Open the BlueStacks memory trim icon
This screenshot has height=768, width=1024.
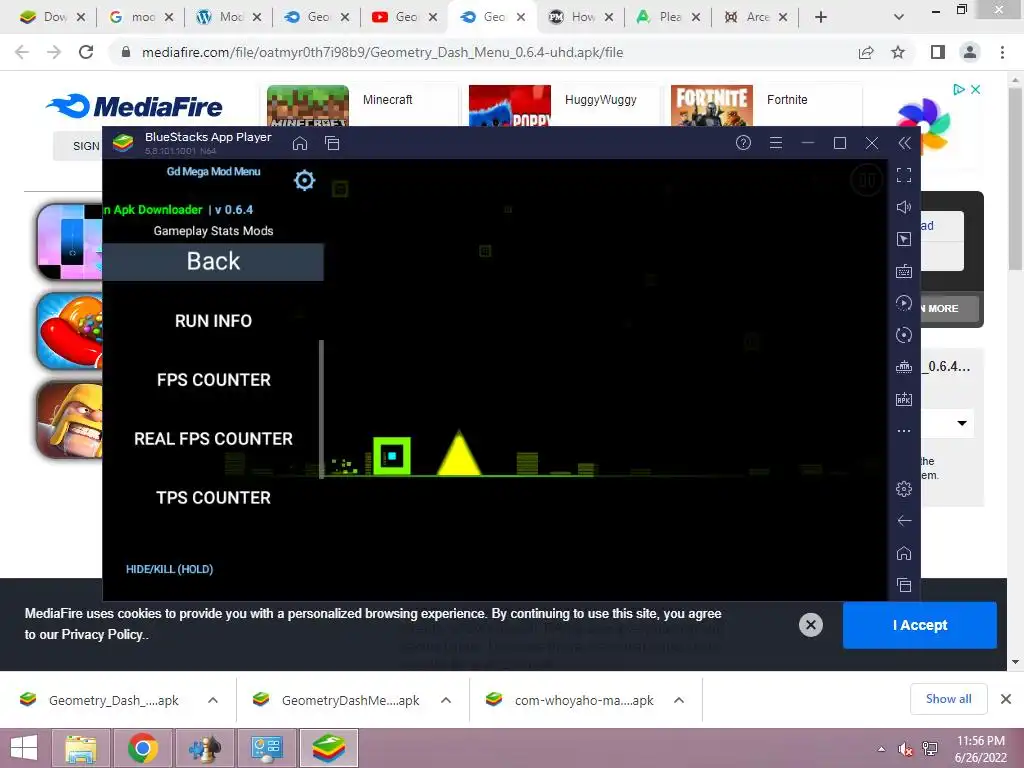[904, 367]
